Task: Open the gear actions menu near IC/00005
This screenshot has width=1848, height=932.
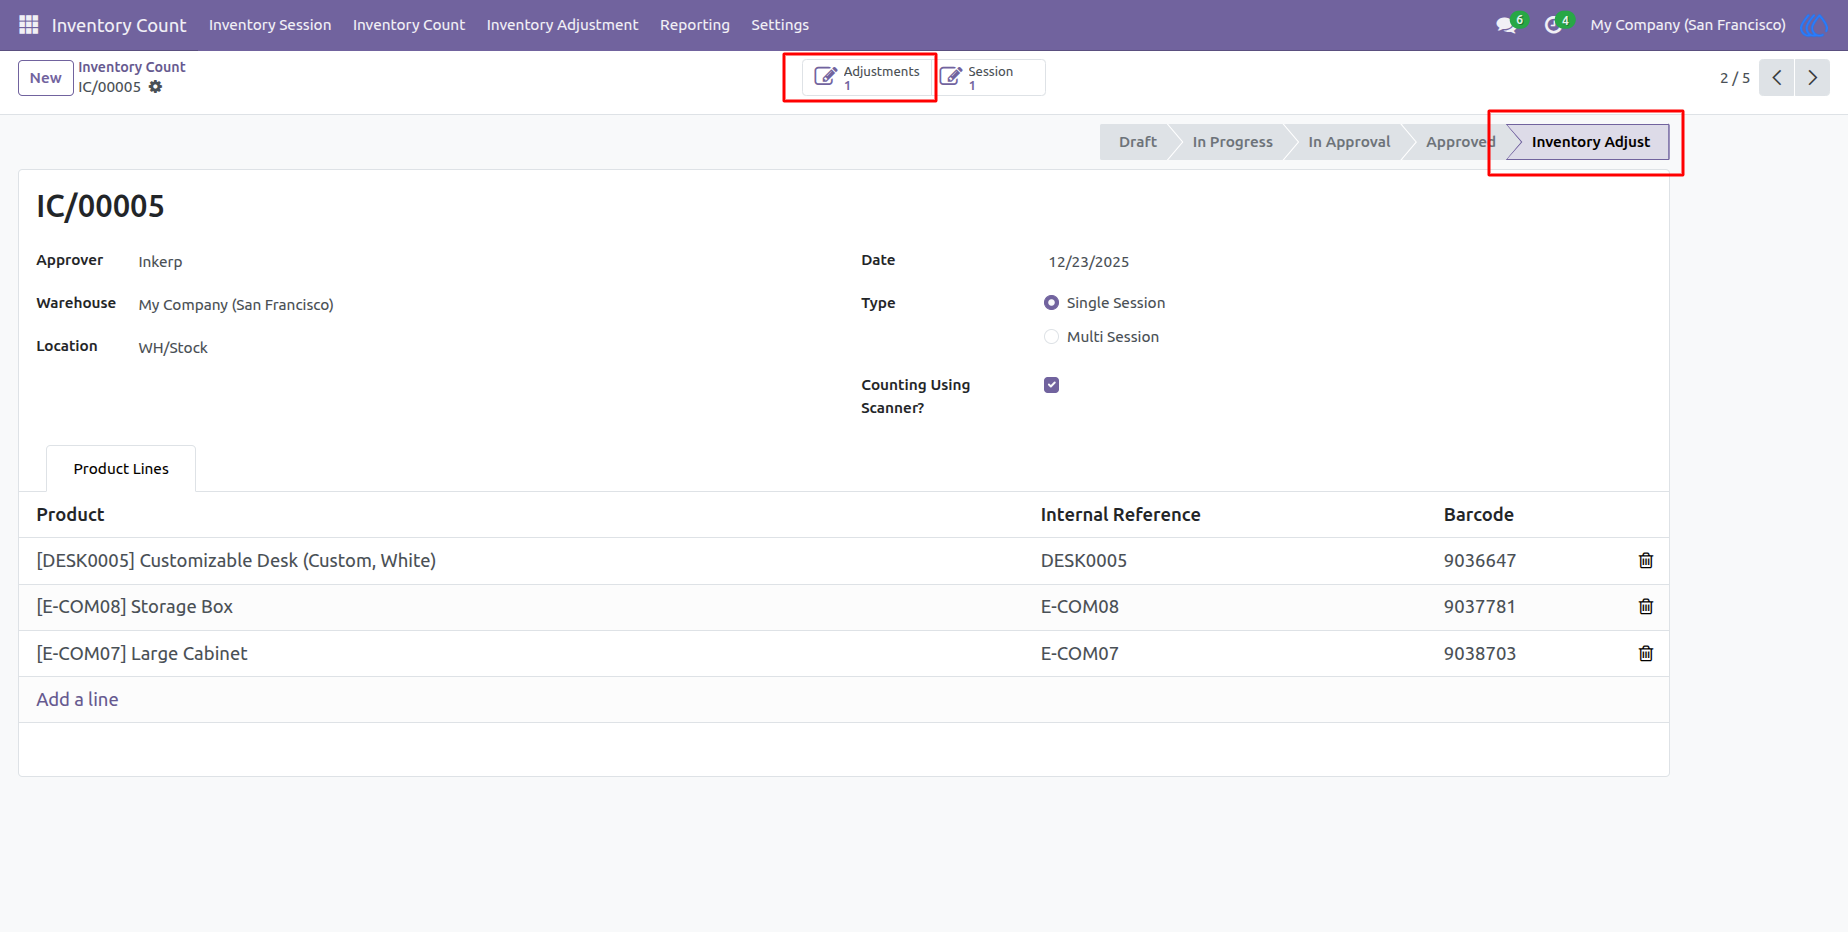Action: click(155, 87)
